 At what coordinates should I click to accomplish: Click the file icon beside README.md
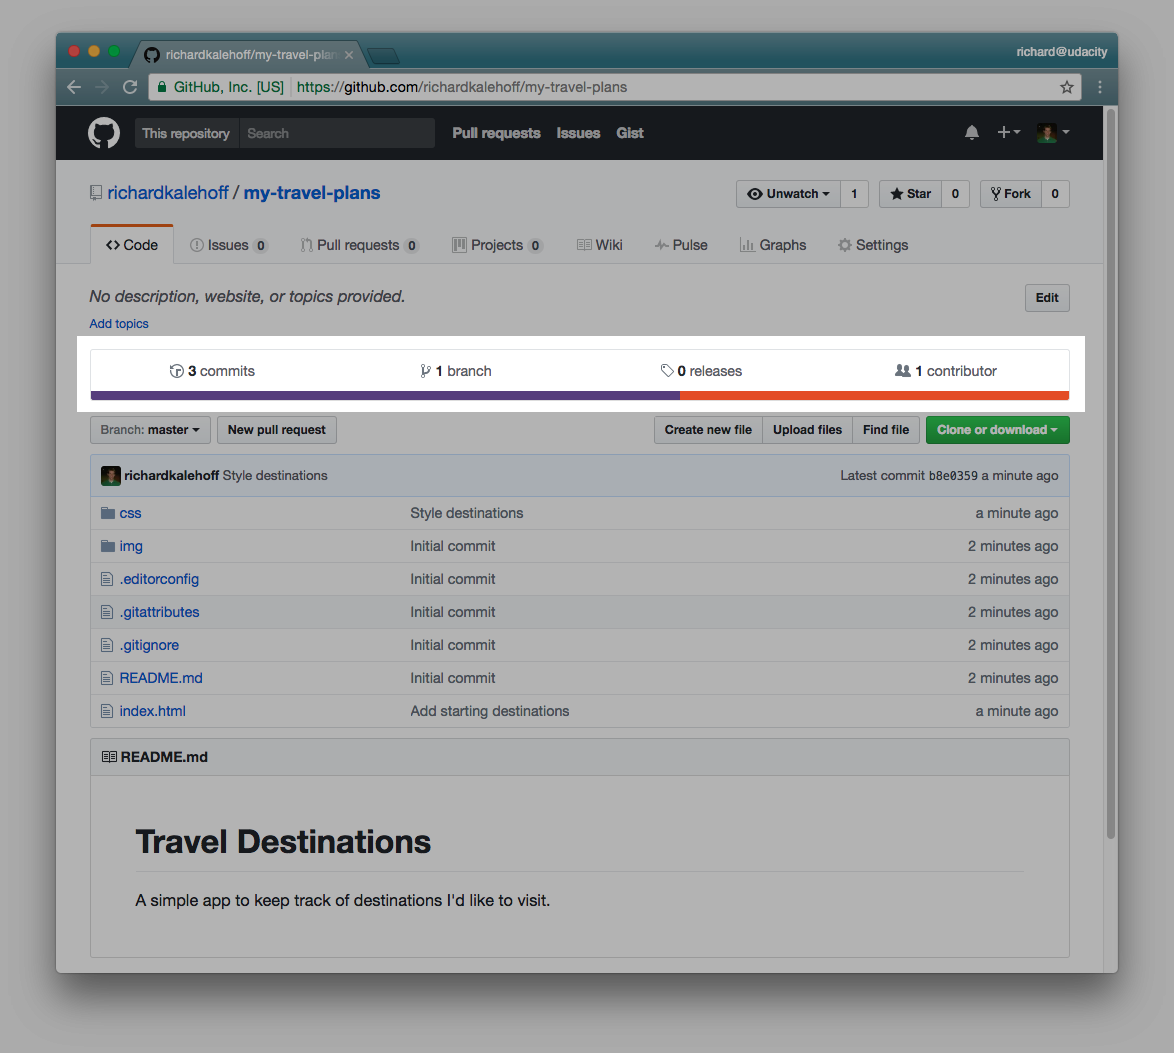click(107, 677)
